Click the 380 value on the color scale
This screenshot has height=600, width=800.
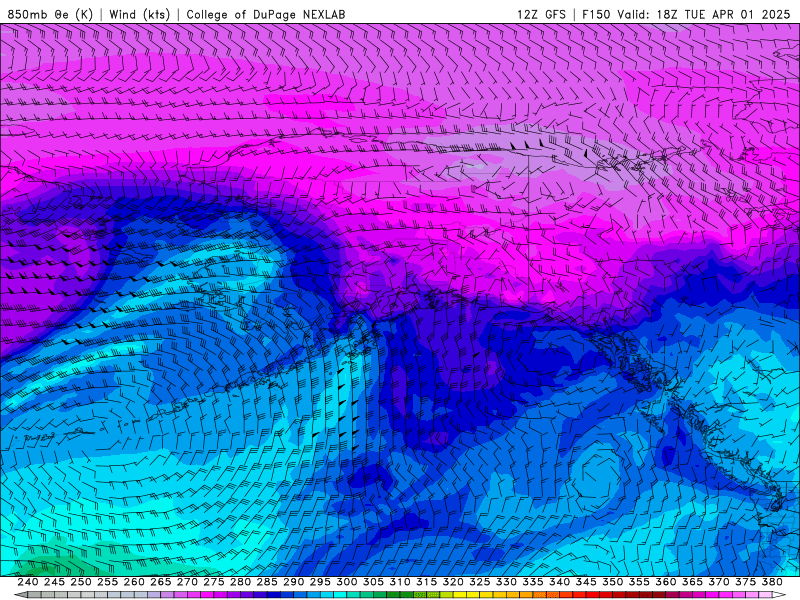coord(772,582)
